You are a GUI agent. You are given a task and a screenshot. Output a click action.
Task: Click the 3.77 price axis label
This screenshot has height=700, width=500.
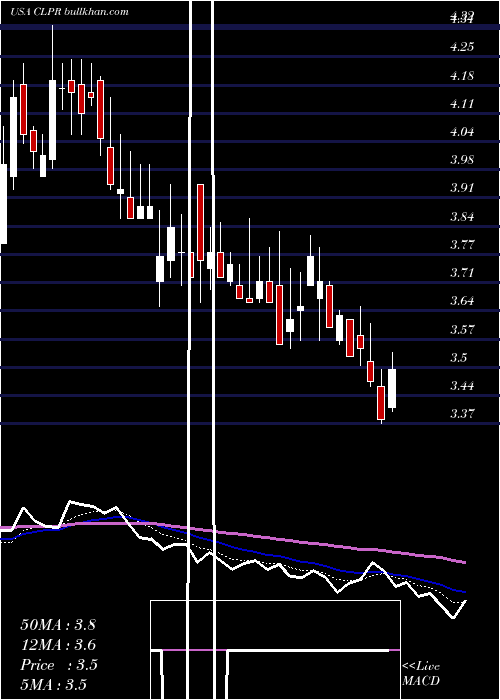click(462, 245)
